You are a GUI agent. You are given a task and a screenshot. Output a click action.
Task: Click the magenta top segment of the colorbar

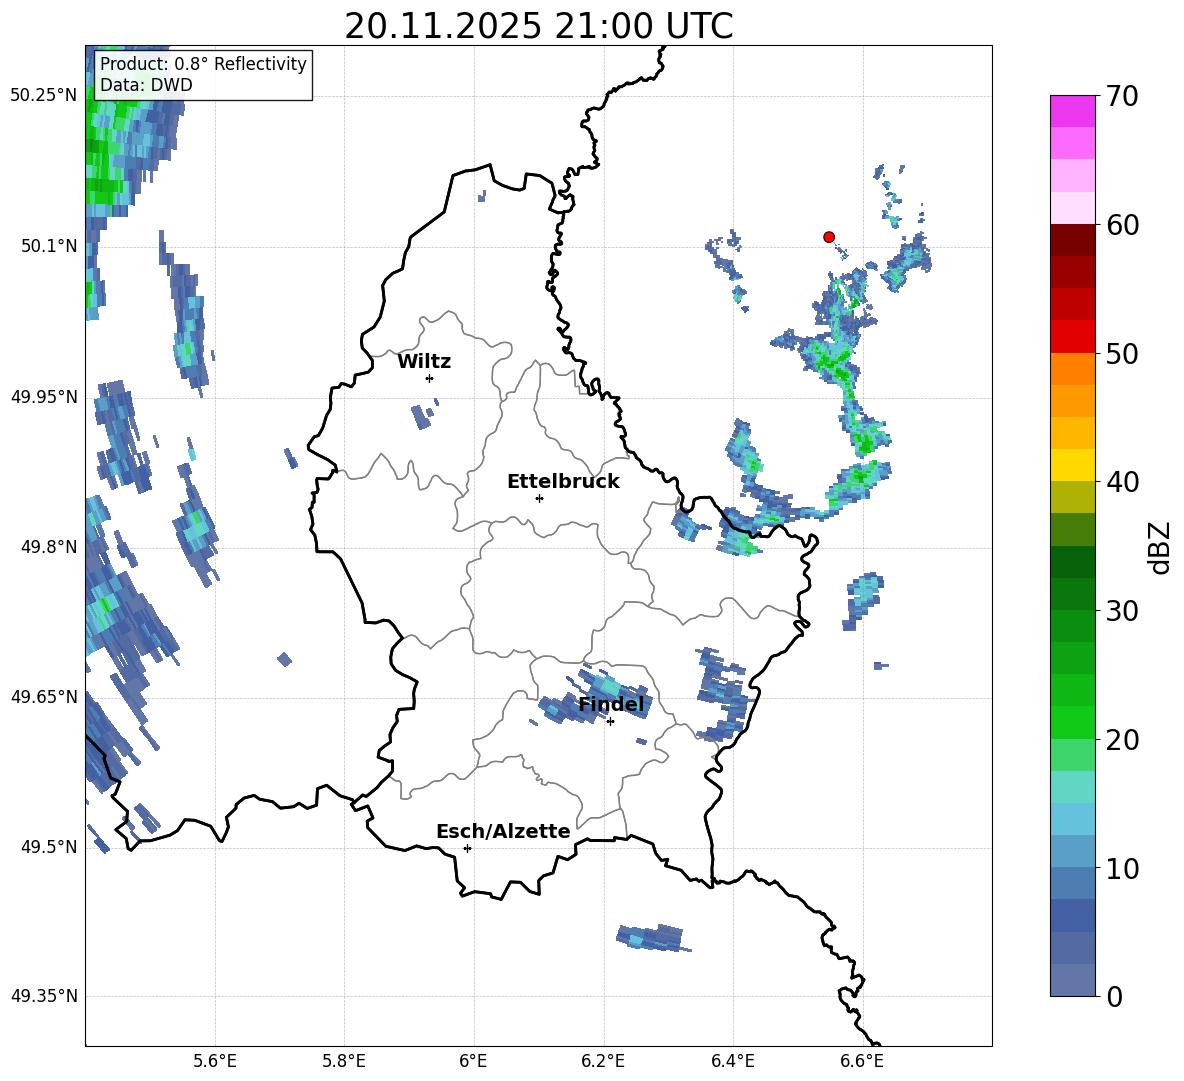[x=1073, y=111]
